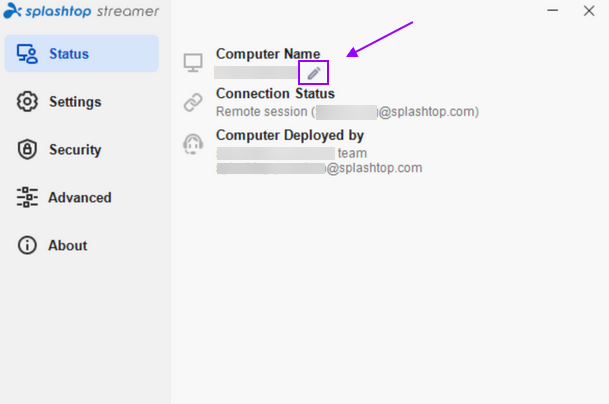Screen dimensions: 609x404
Task: Click the Security shield lock icon
Action: point(27,149)
